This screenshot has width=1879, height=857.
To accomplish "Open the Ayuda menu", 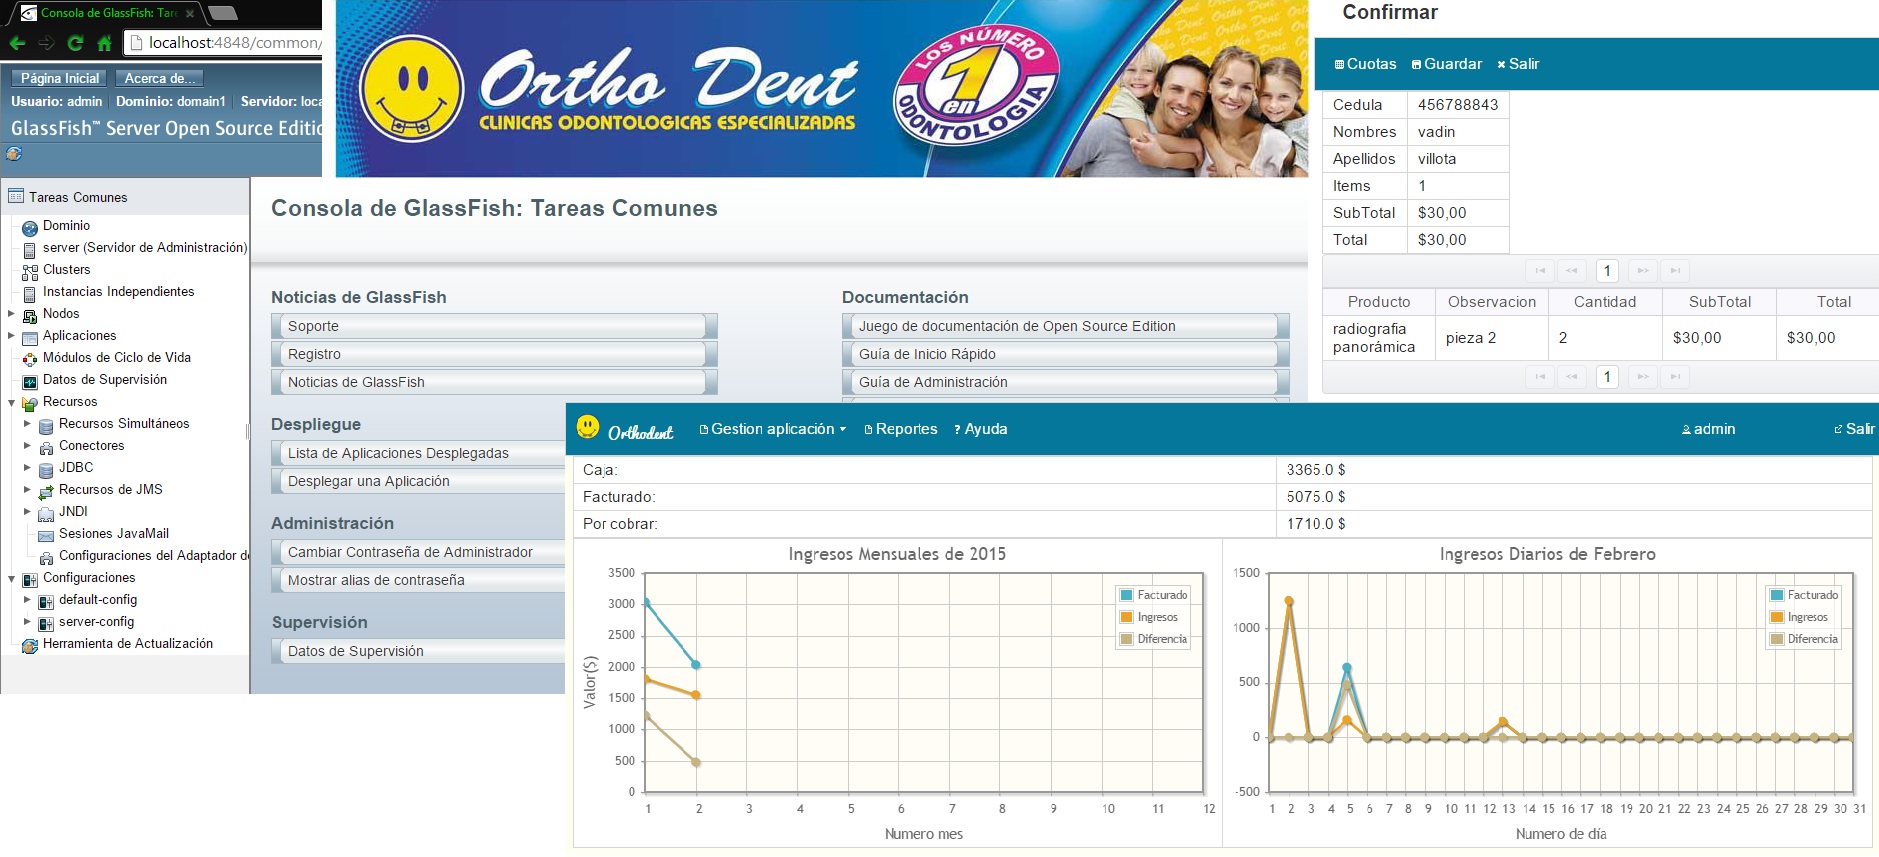I will [980, 429].
